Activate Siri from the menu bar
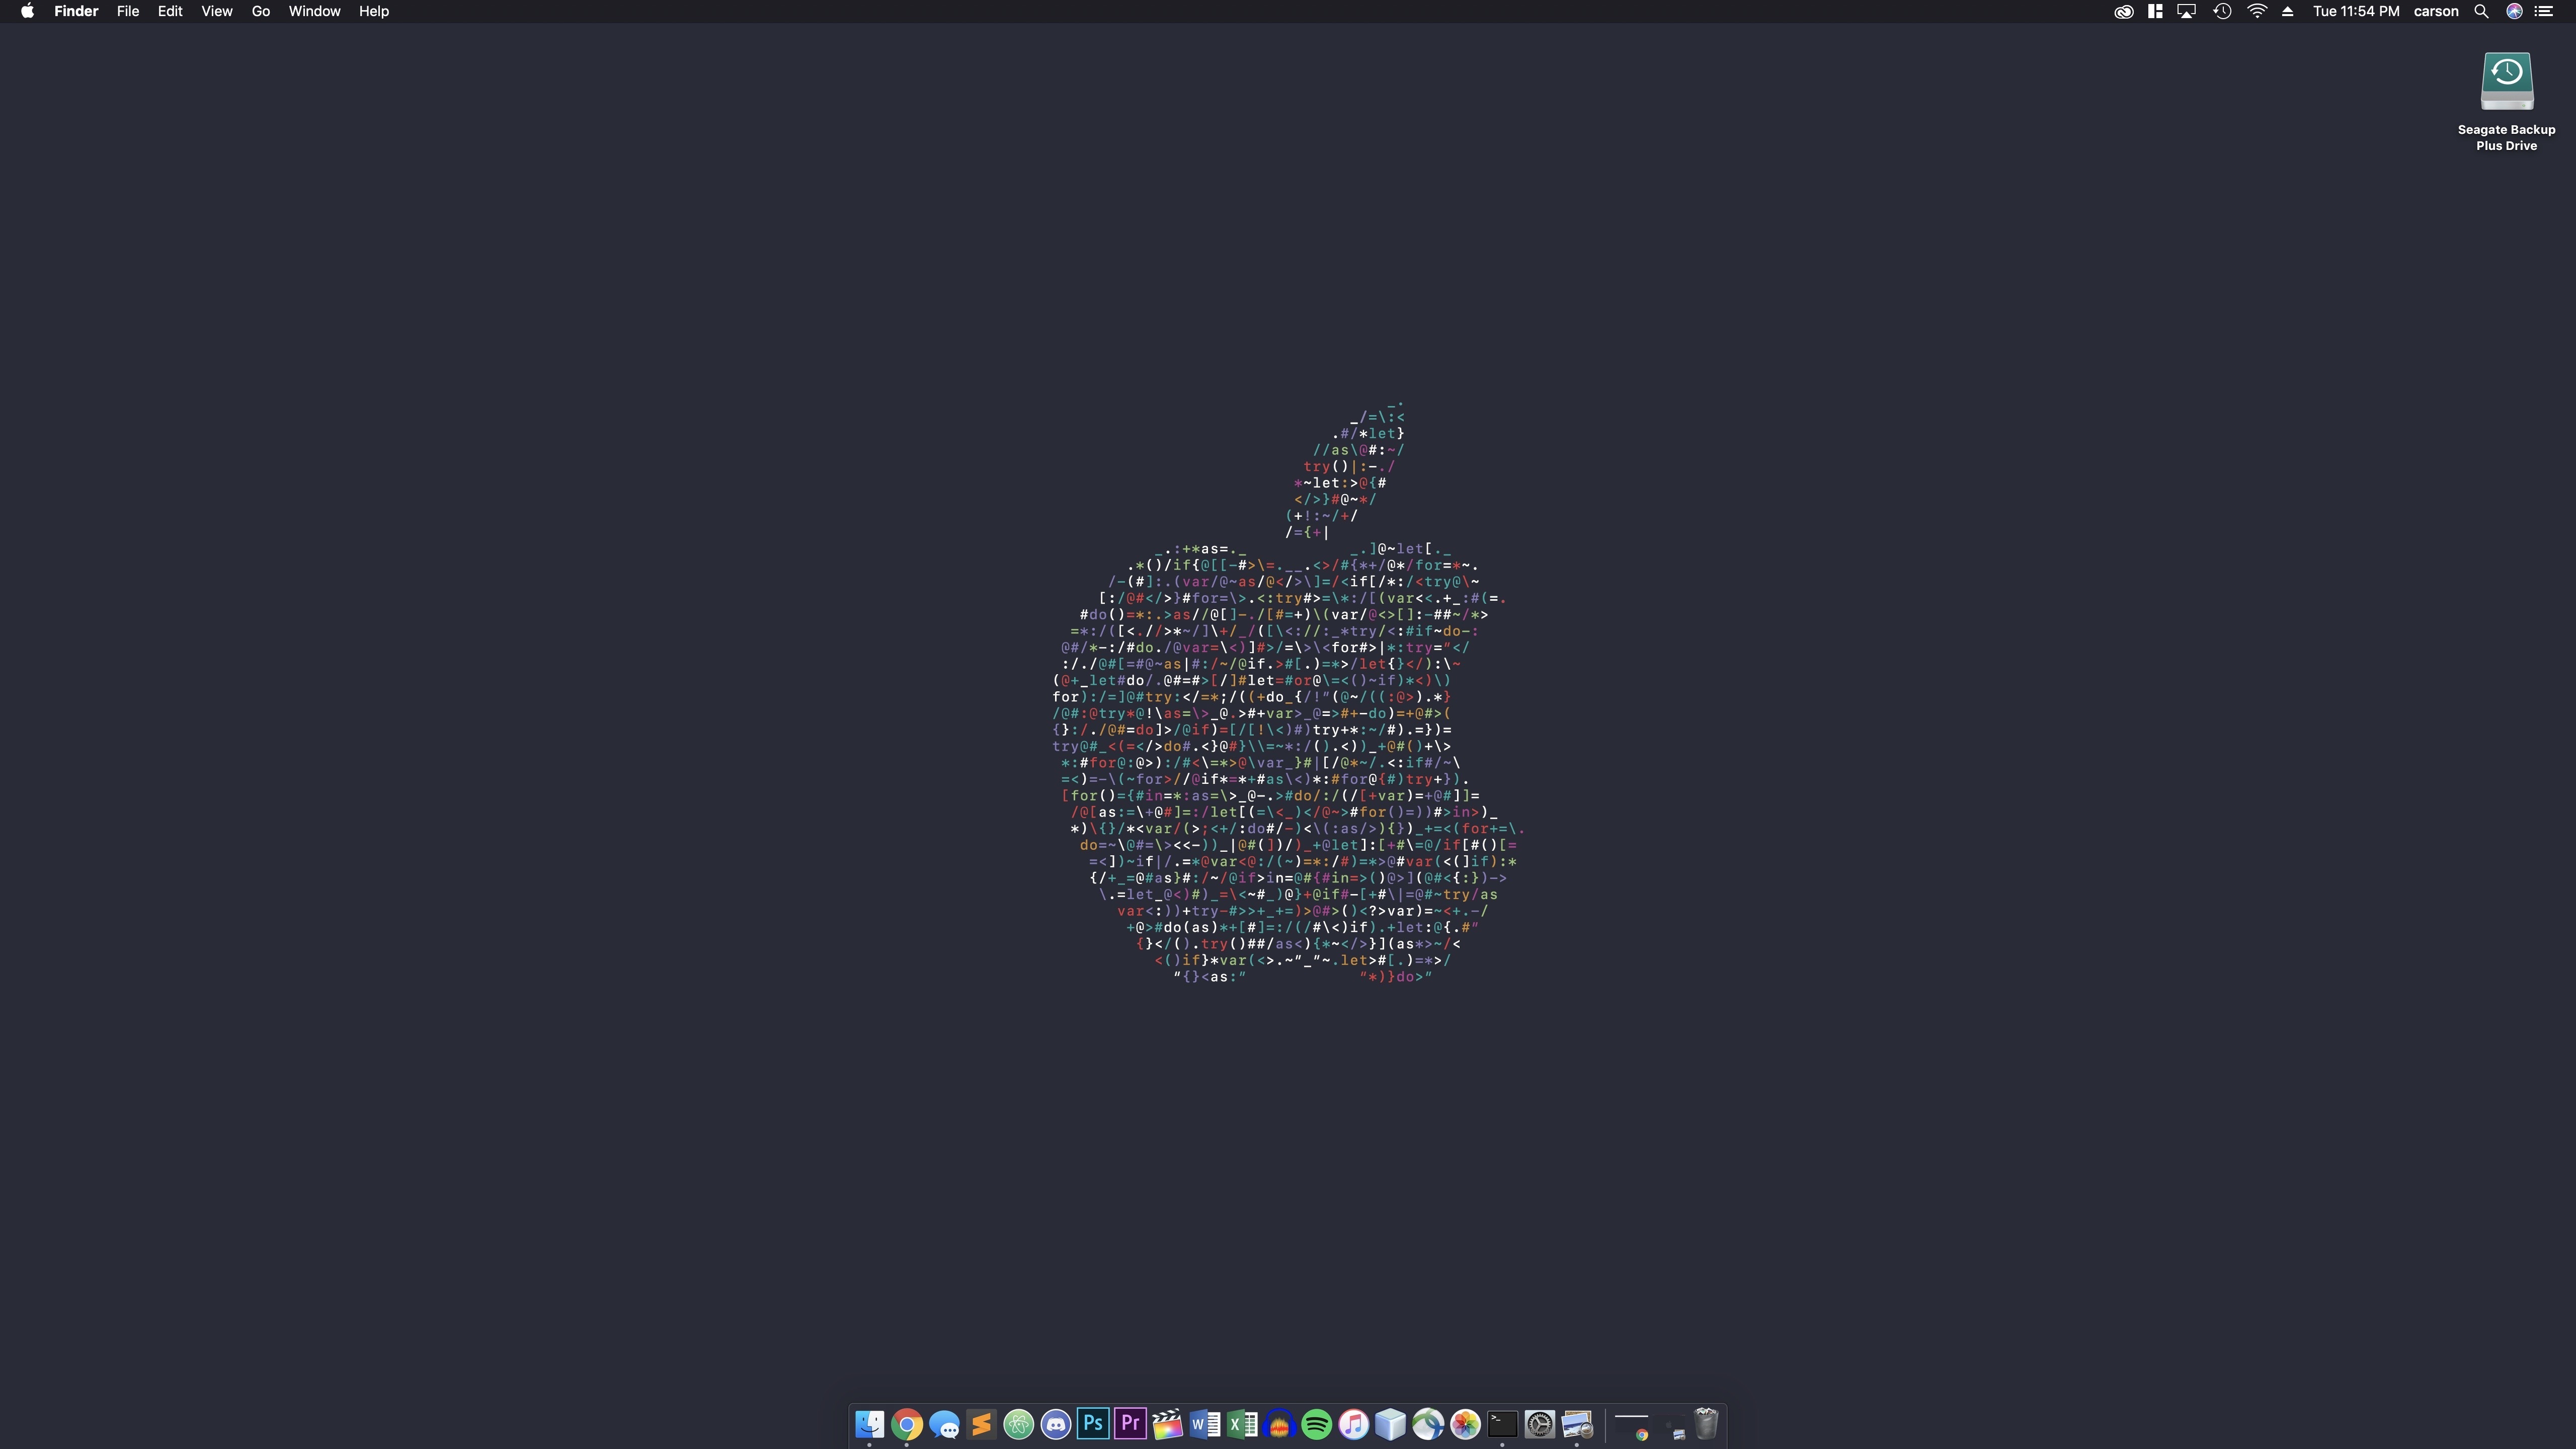The width and height of the screenshot is (2576, 1449). 2514,11
